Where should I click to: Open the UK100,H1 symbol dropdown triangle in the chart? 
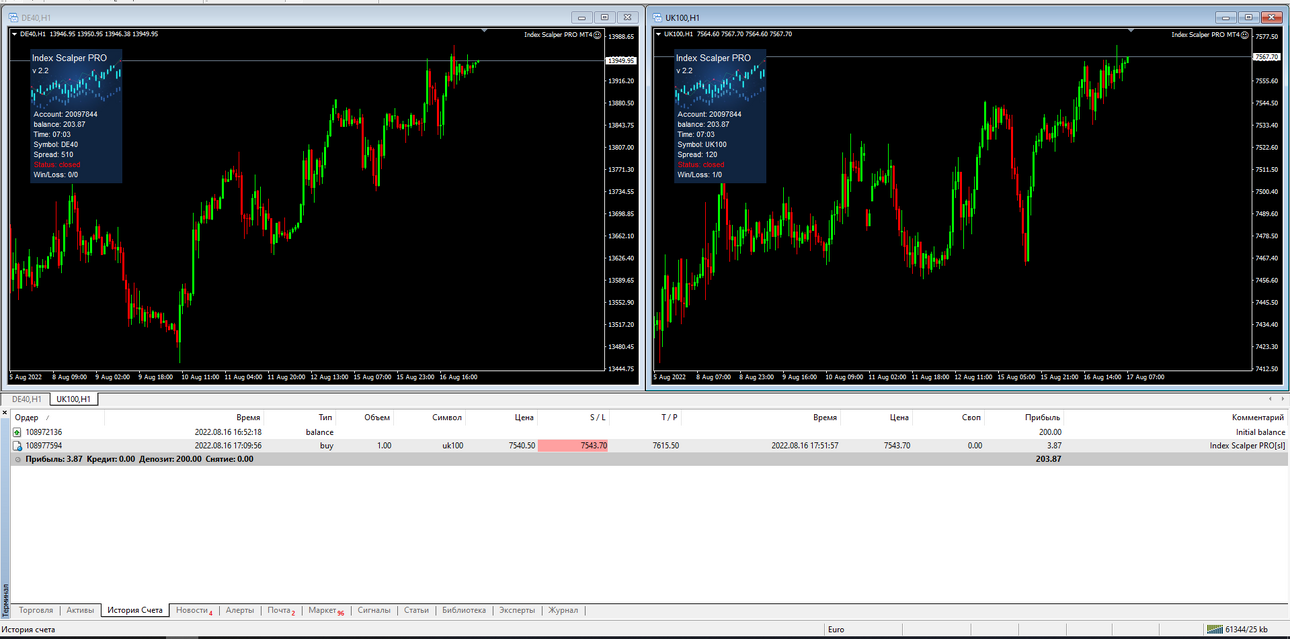pos(658,34)
